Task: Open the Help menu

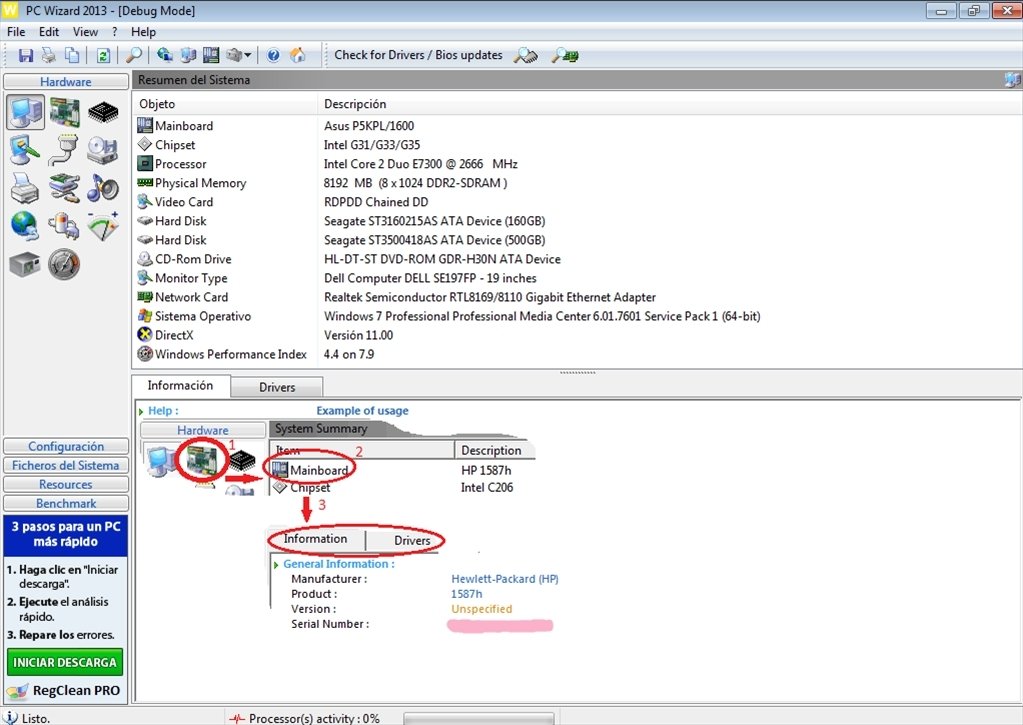Action: point(144,31)
